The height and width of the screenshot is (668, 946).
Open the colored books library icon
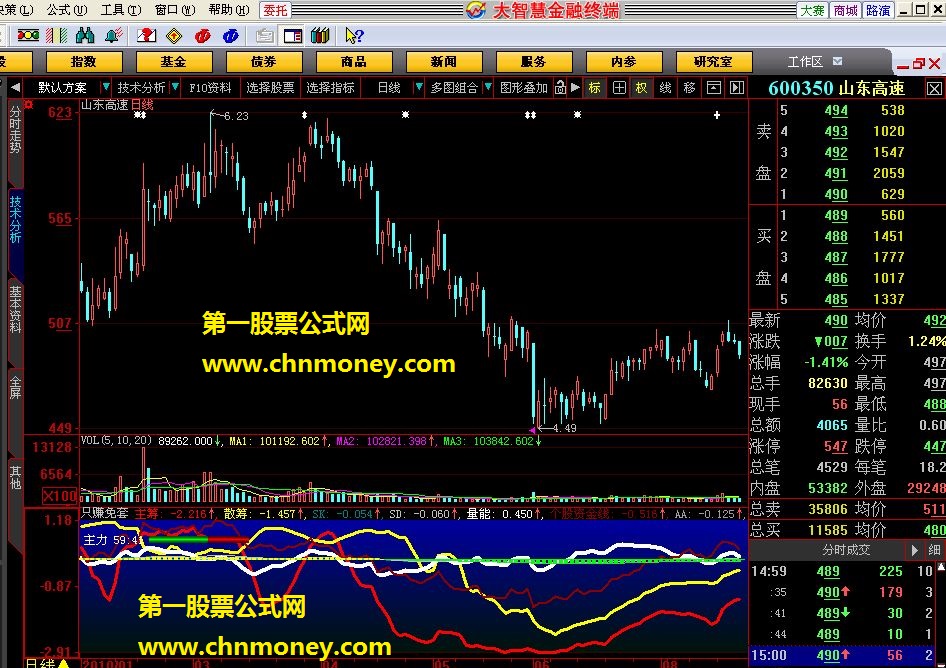pos(320,36)
